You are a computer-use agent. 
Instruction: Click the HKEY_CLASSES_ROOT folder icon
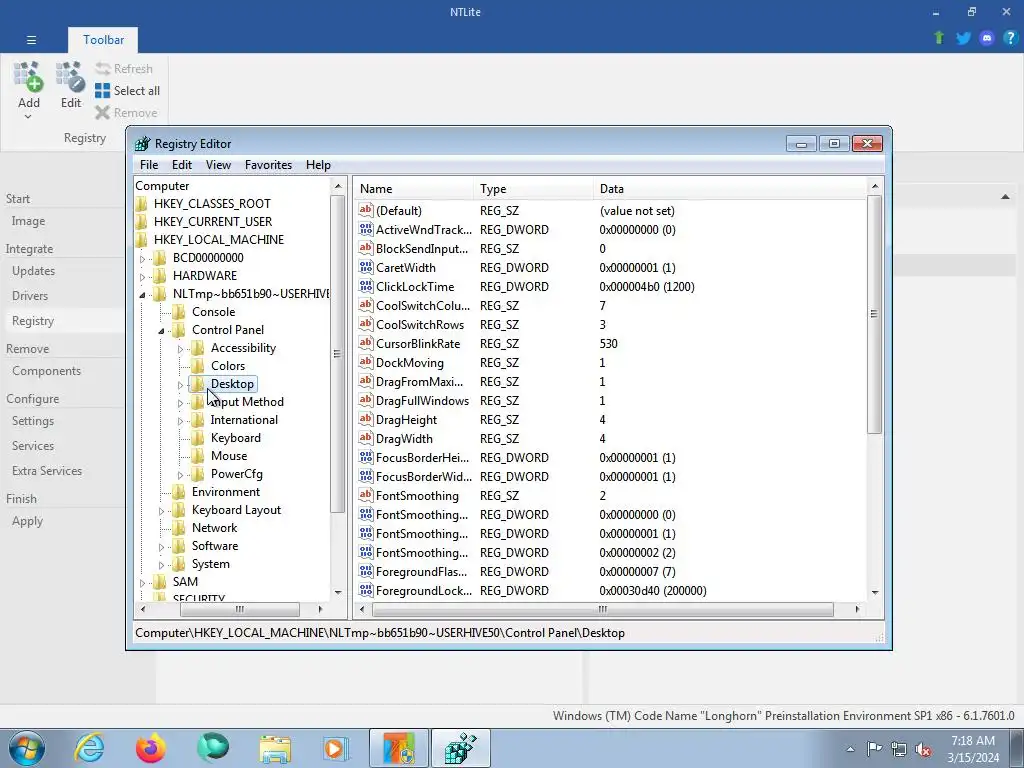(x=142, y=204)
